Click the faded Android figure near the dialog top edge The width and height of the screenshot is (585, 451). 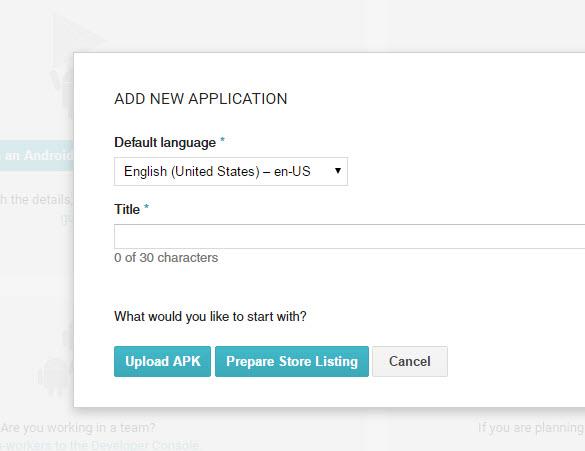point(63,90)
